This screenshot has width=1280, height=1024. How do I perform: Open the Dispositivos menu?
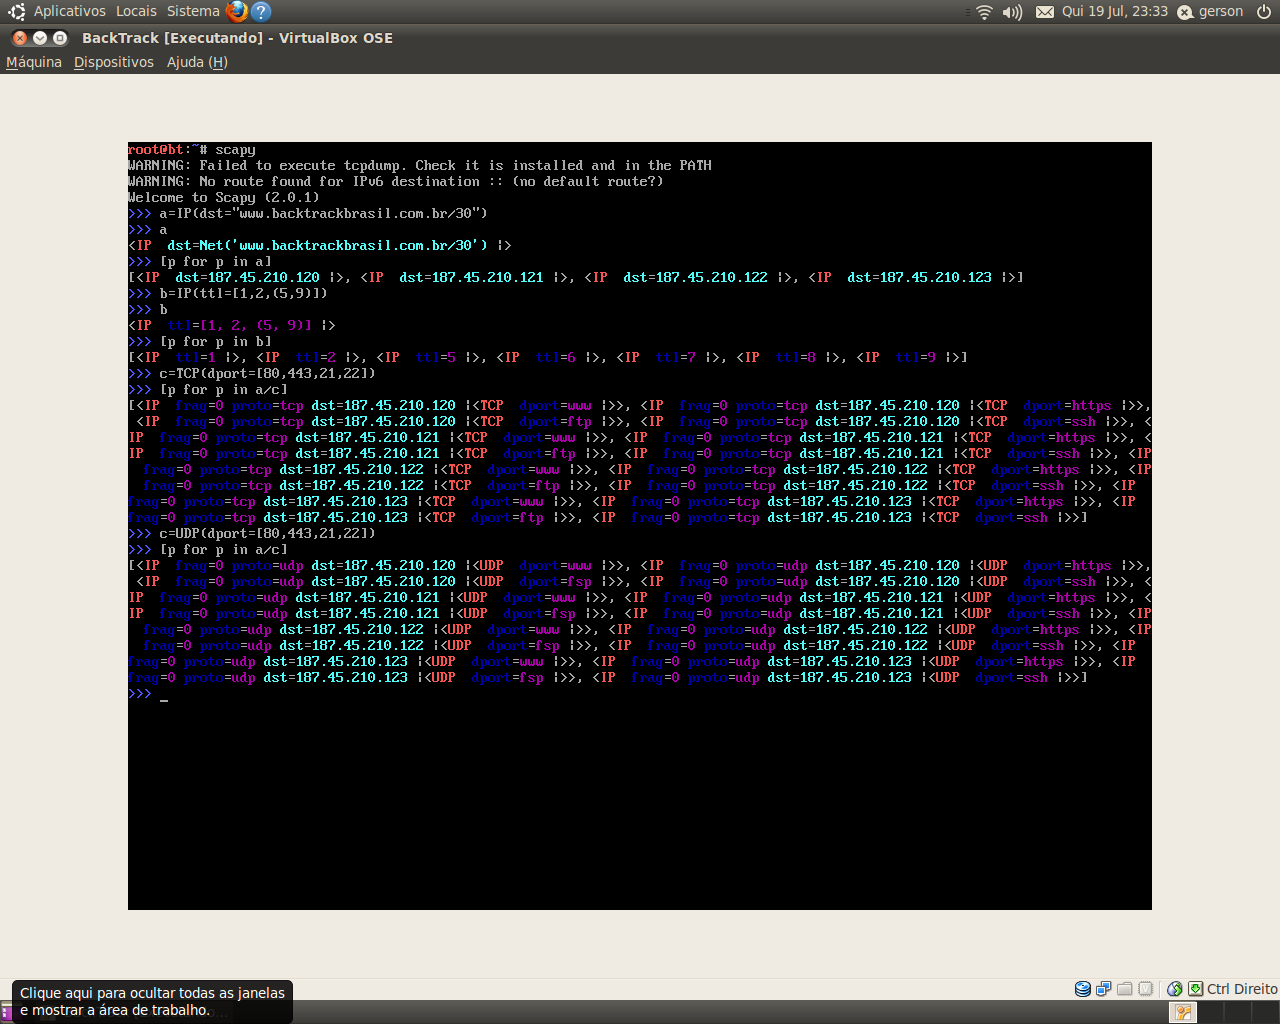114,62
